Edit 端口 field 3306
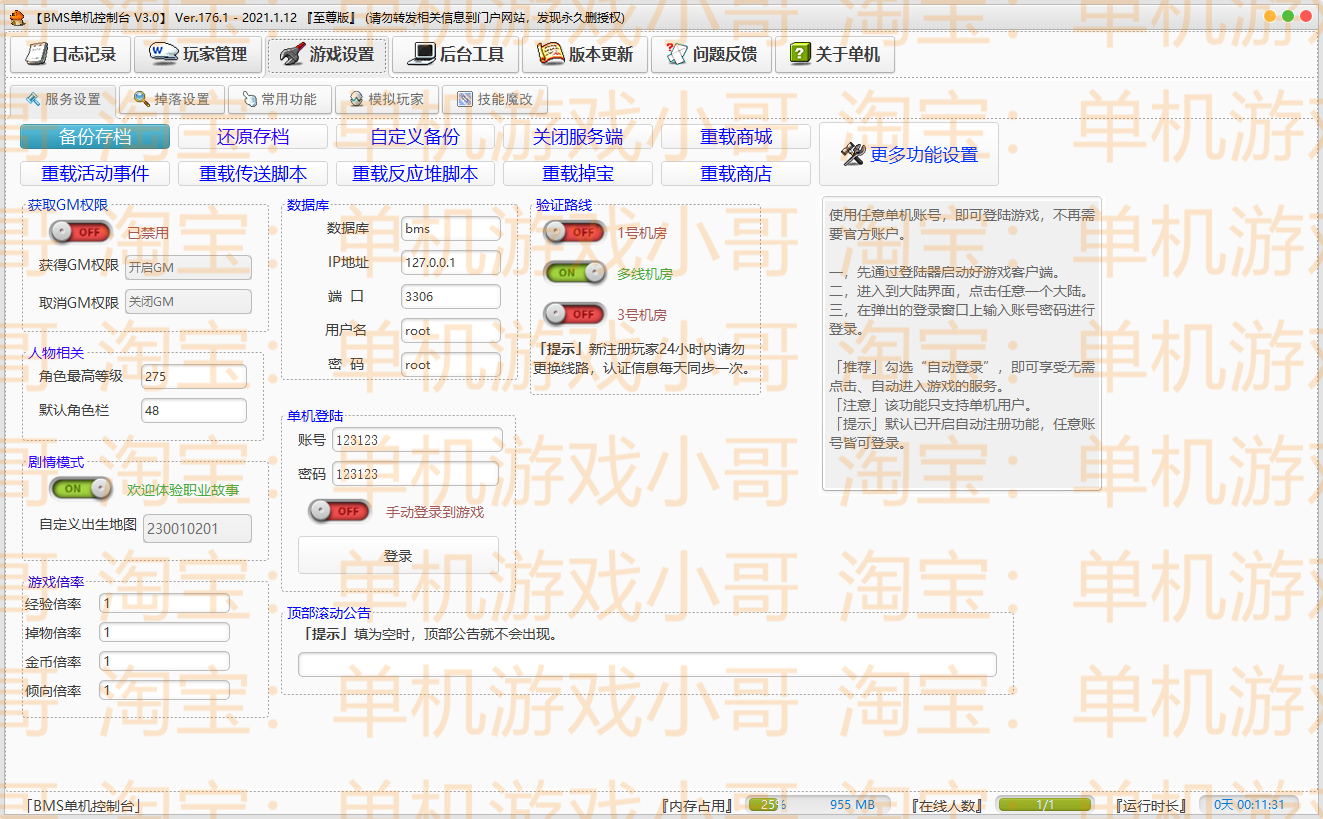The image size is (1323, 819). click(451, 297)
